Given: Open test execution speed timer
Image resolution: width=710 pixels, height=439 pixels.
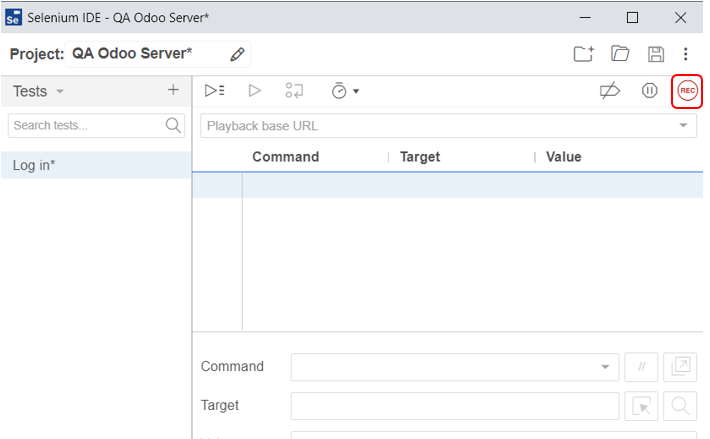Looking at the screenshot, I should click(x=345, y=91).
